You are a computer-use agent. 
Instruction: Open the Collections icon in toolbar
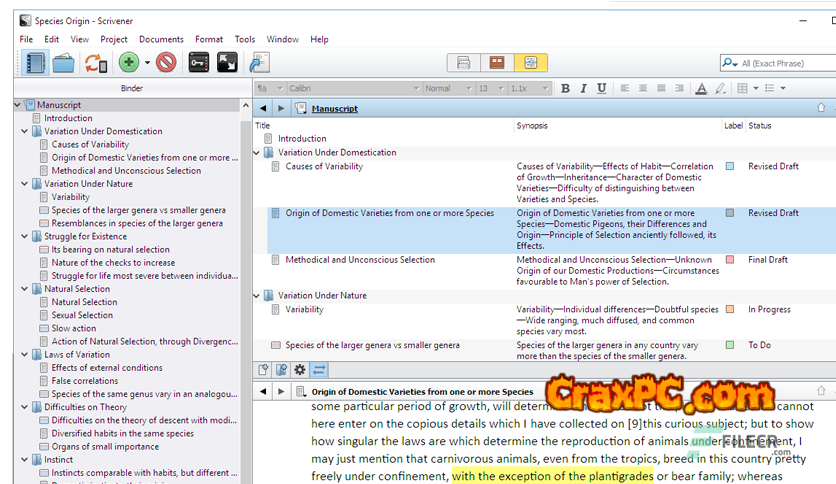[x=64, y=63]
